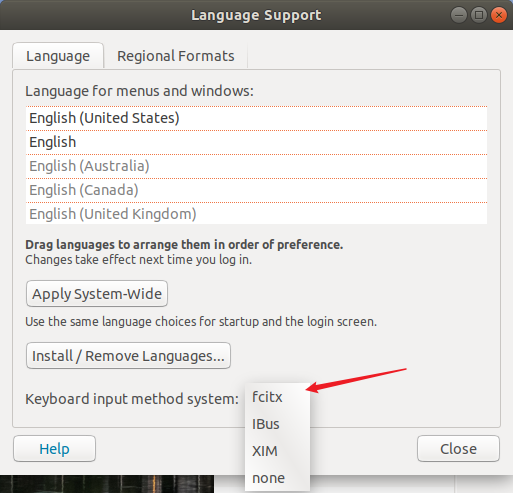Viewport: 513px width, 493px height.
Task: Select the plain English language entry
Action: pos(256,142)
